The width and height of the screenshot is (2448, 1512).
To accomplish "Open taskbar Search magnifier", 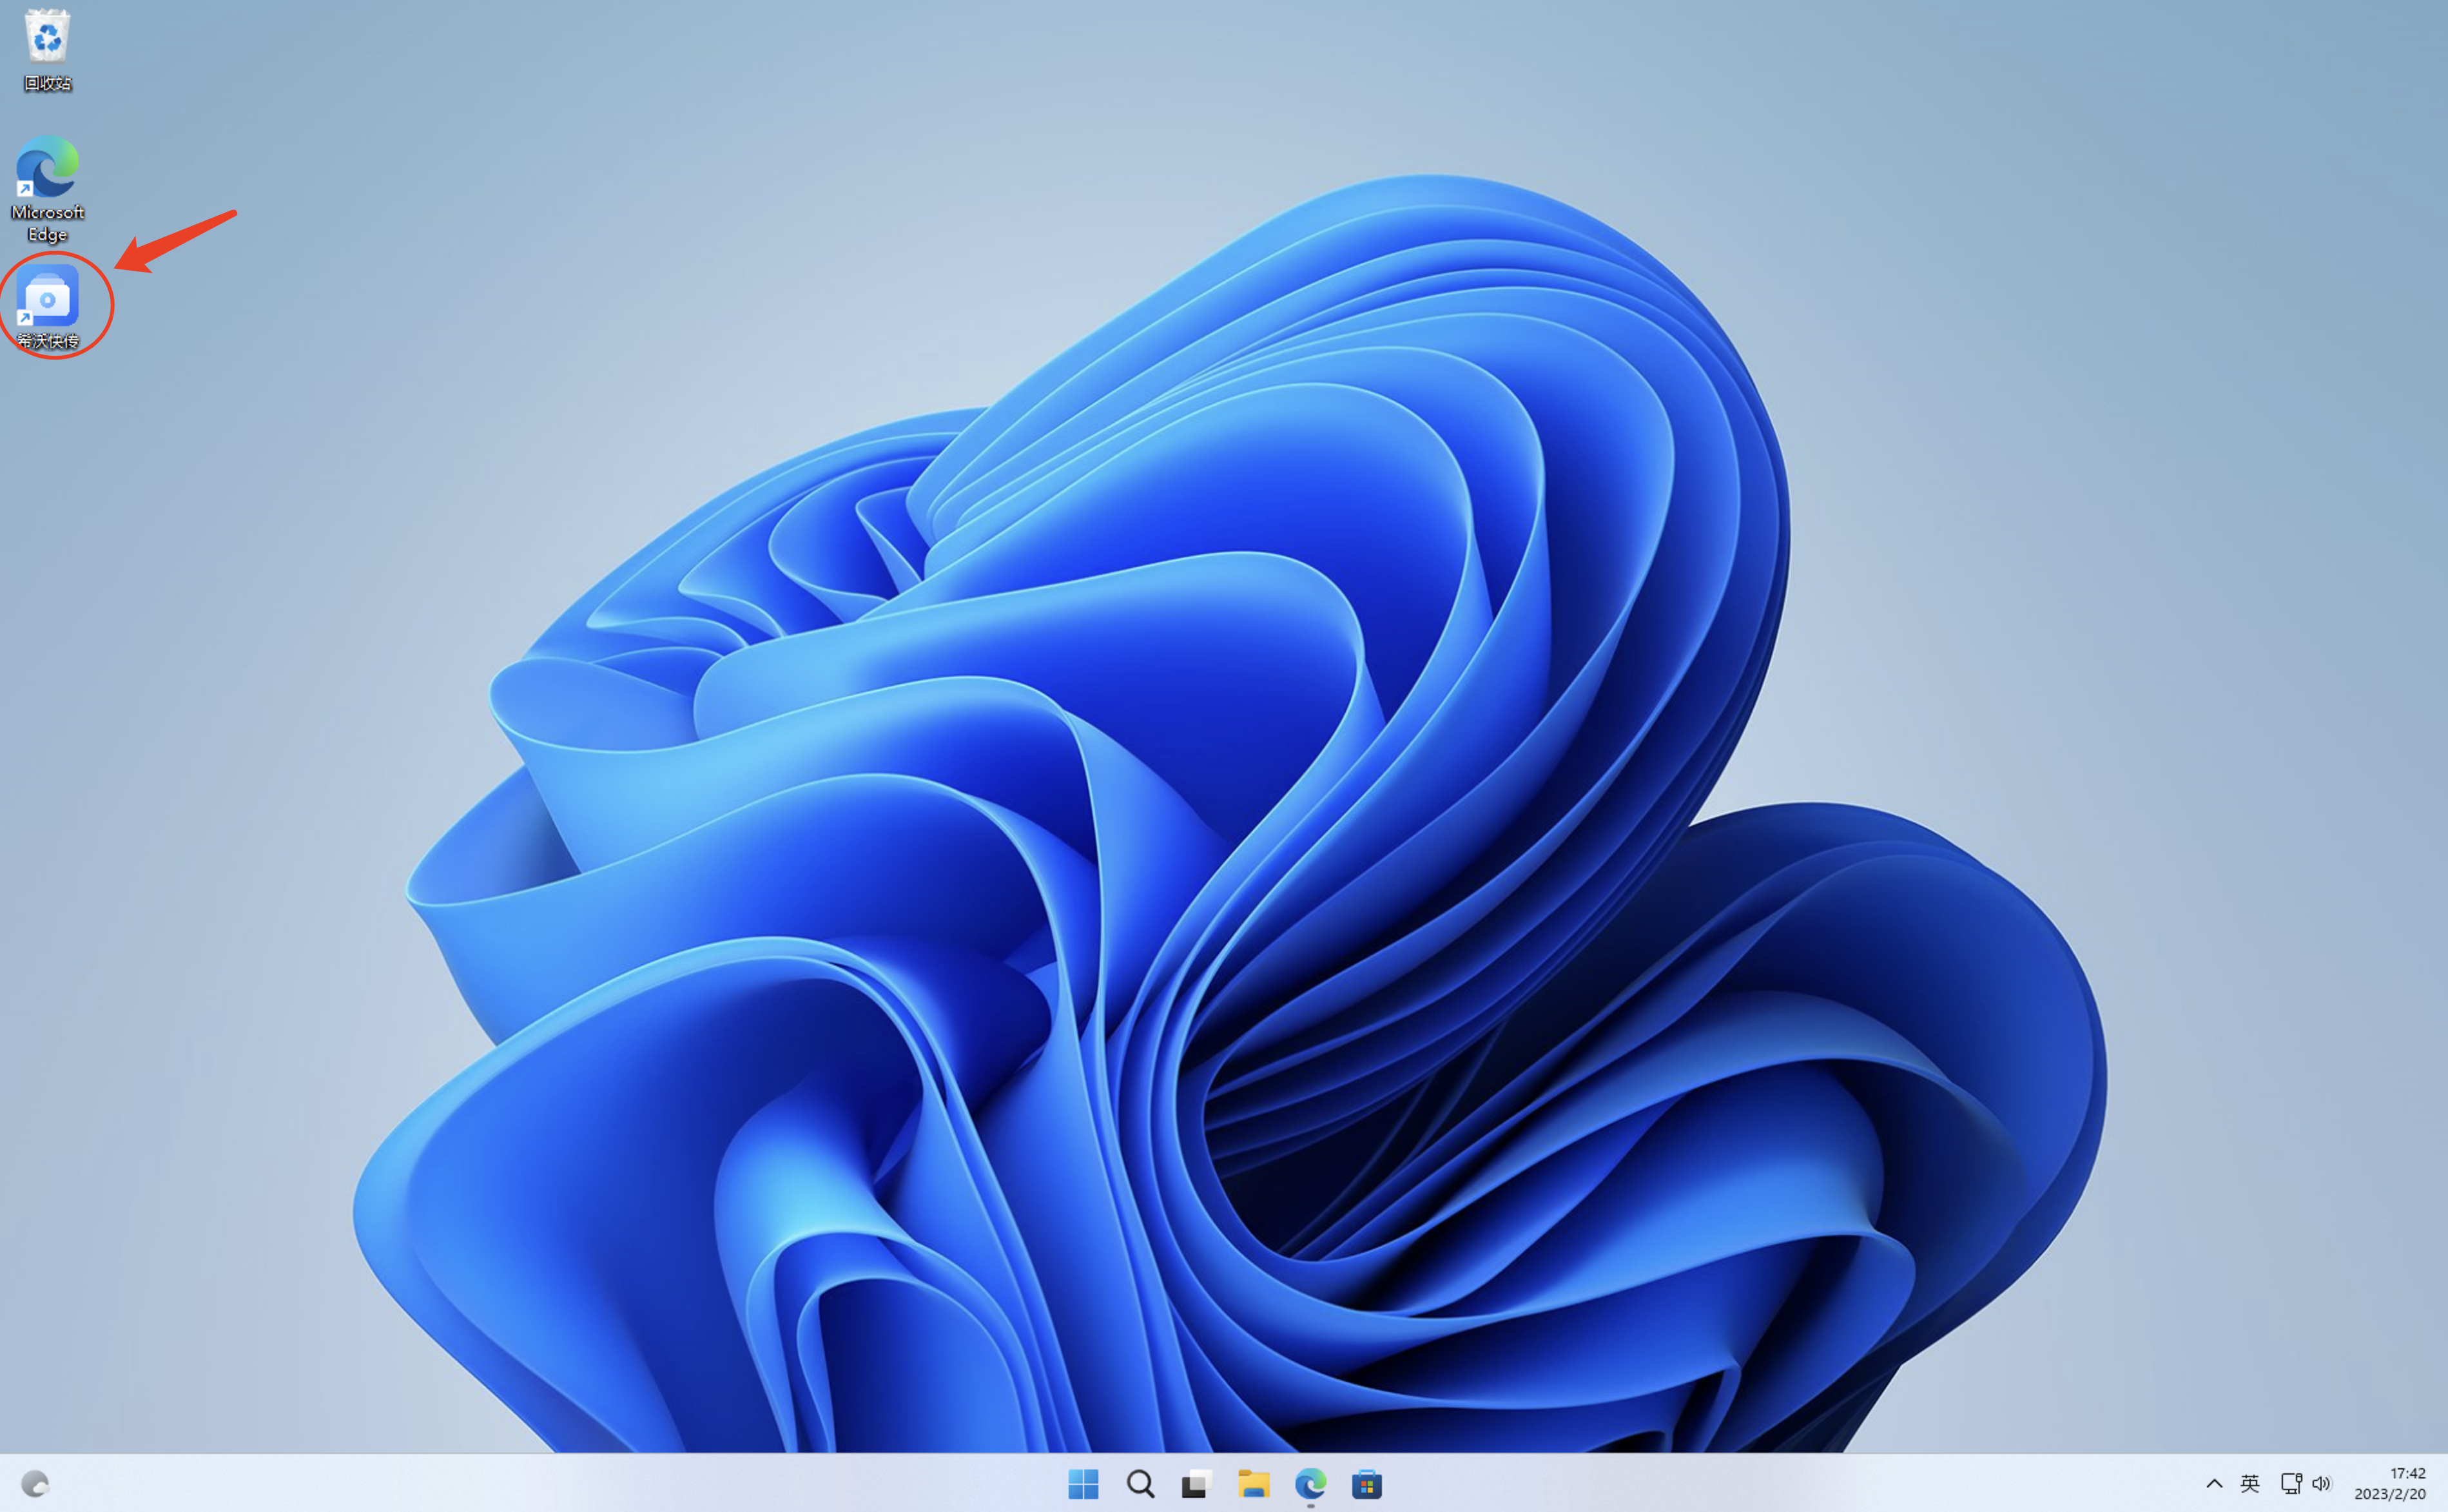I will pos(1140,1484).
